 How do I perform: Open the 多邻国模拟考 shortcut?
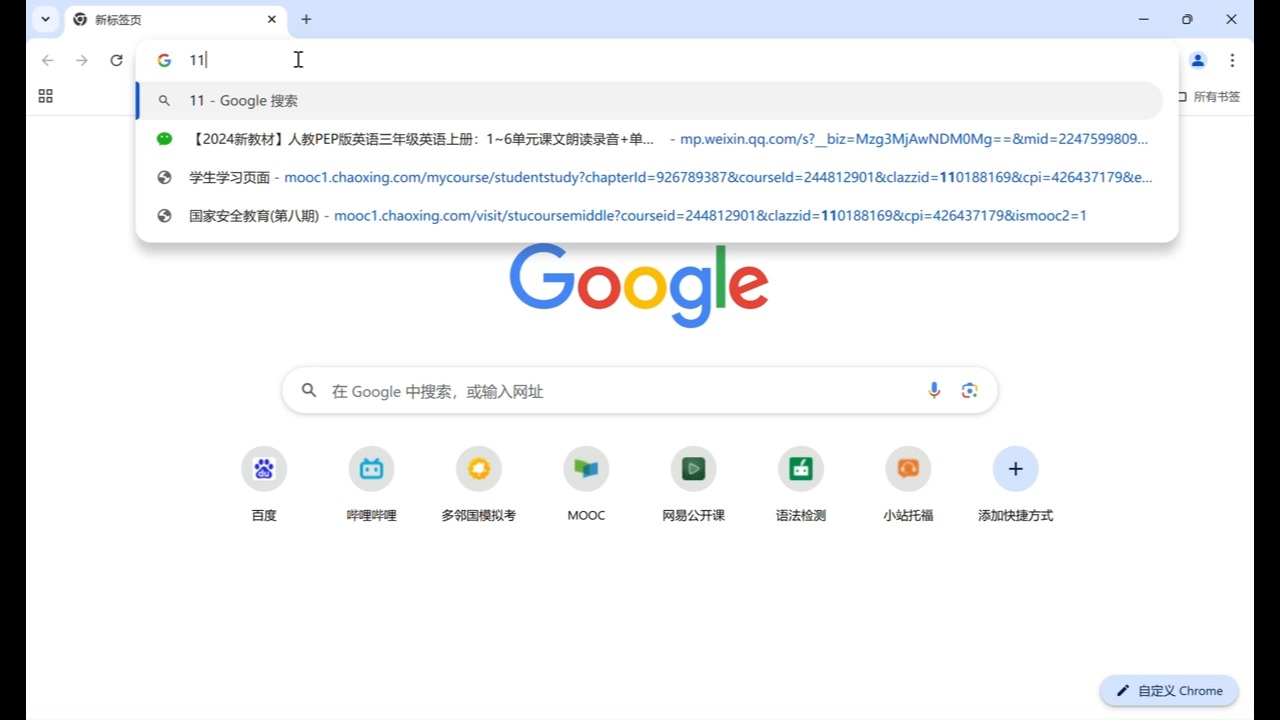[x=479, y=484]
